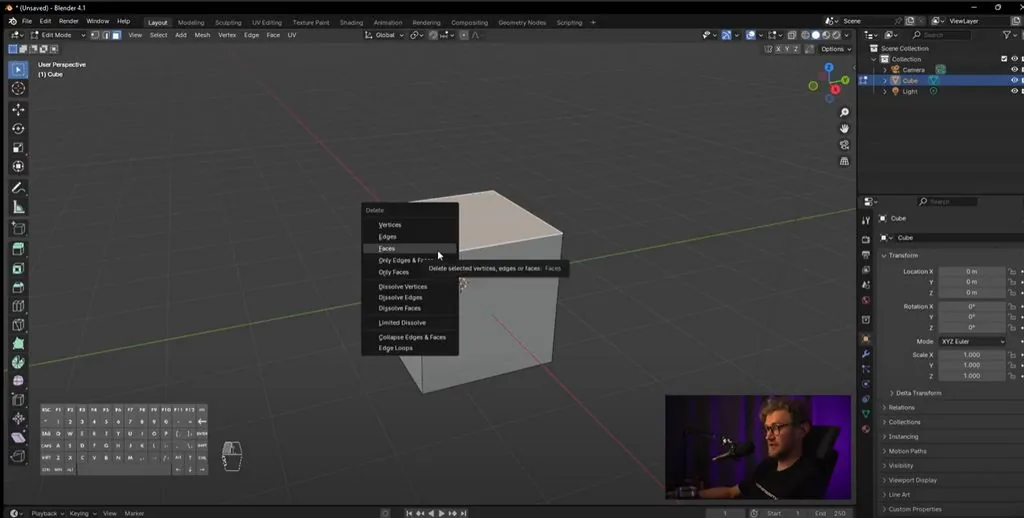Click the Scale X field
This screenshot has width=1024, height=518.
click(972, 355)
